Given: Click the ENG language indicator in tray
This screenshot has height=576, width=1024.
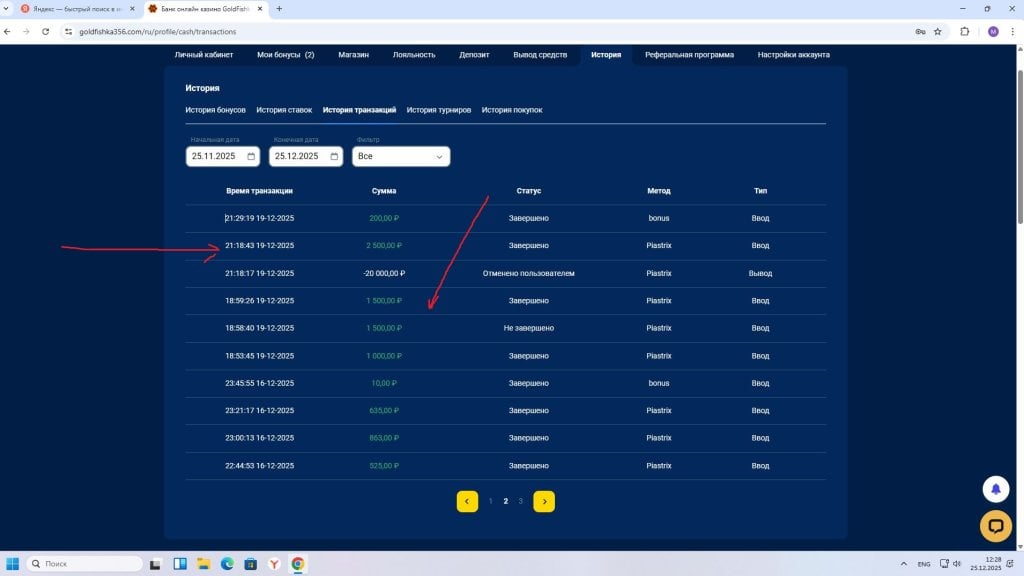Looking at the screenshot, I should [923, 564].
